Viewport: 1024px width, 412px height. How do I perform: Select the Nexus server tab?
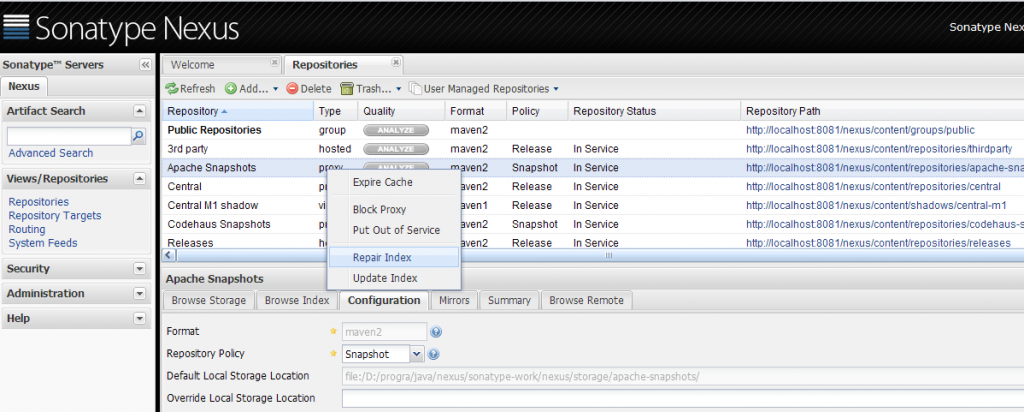(24, 86)
